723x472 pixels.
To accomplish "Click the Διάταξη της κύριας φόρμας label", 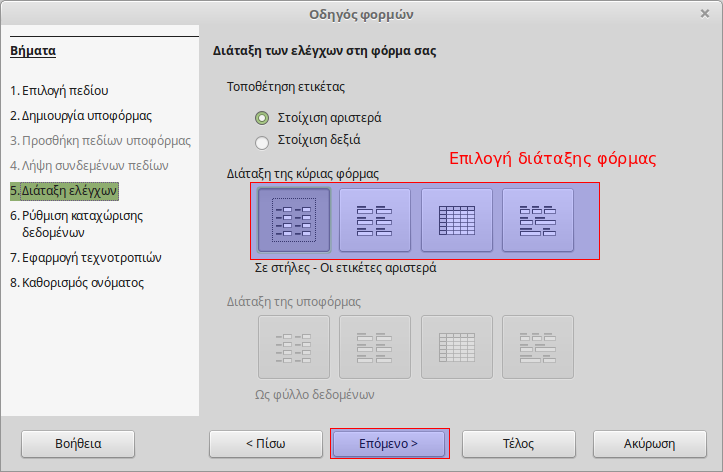I will click(x=302, y=174).
